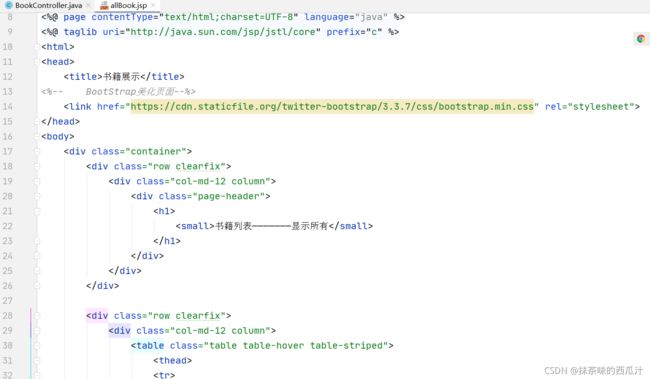Click the taglib keyword on line 9
The height and width of the screenshot is (379, 650).
(80, 32)
